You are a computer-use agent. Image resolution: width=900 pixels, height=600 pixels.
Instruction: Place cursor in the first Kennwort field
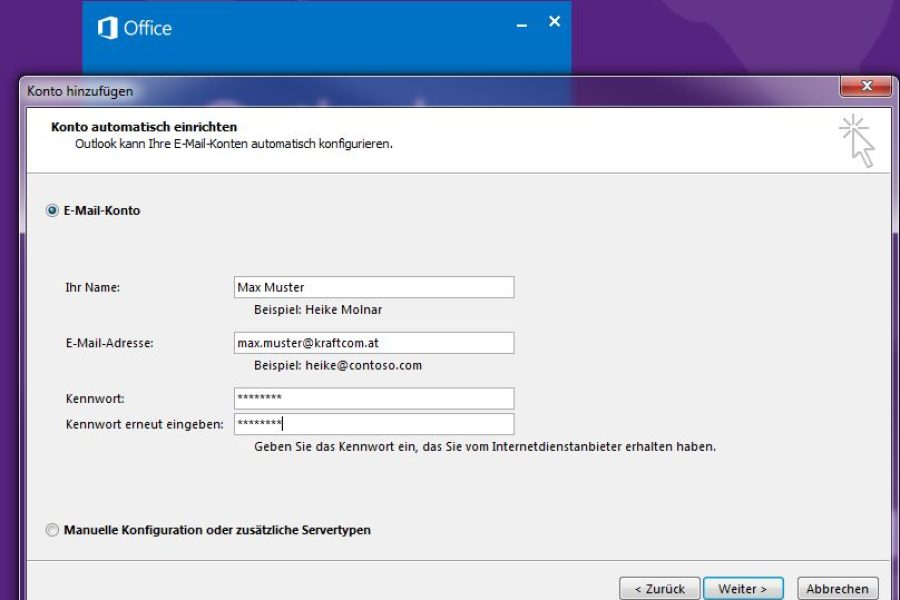tap(373, 398)
